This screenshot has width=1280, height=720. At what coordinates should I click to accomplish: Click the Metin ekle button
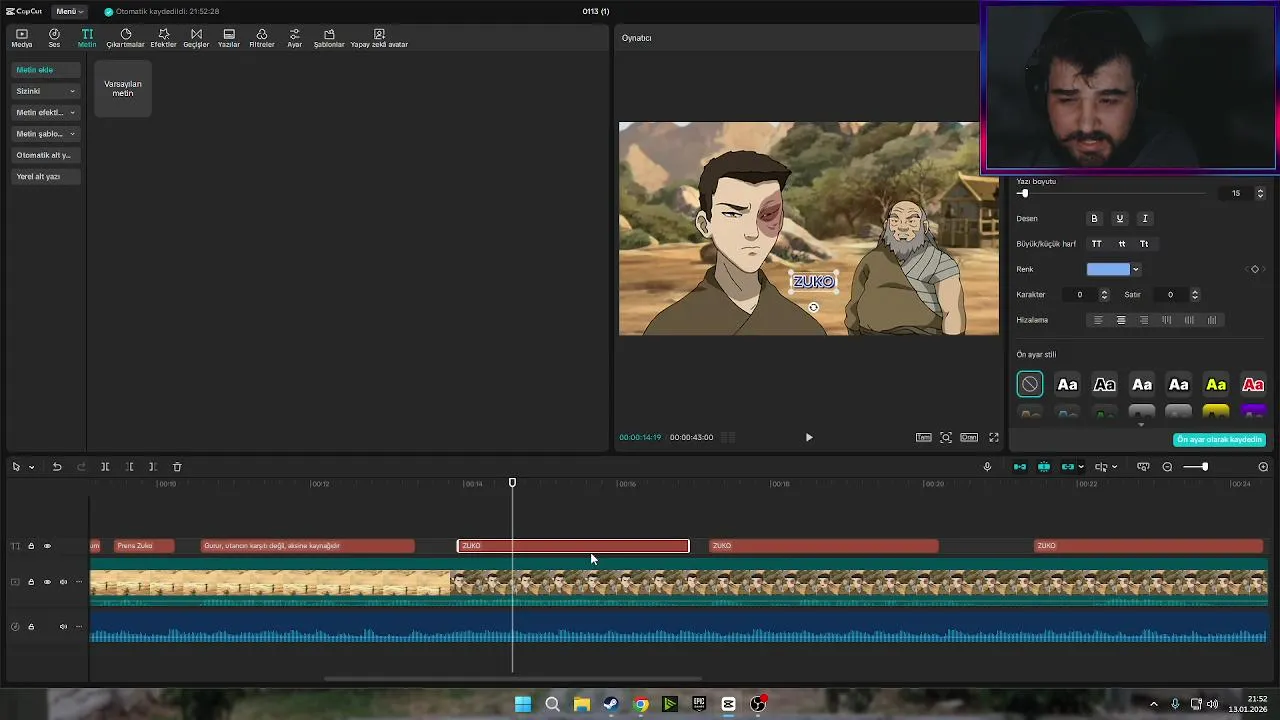coord(45,70)
